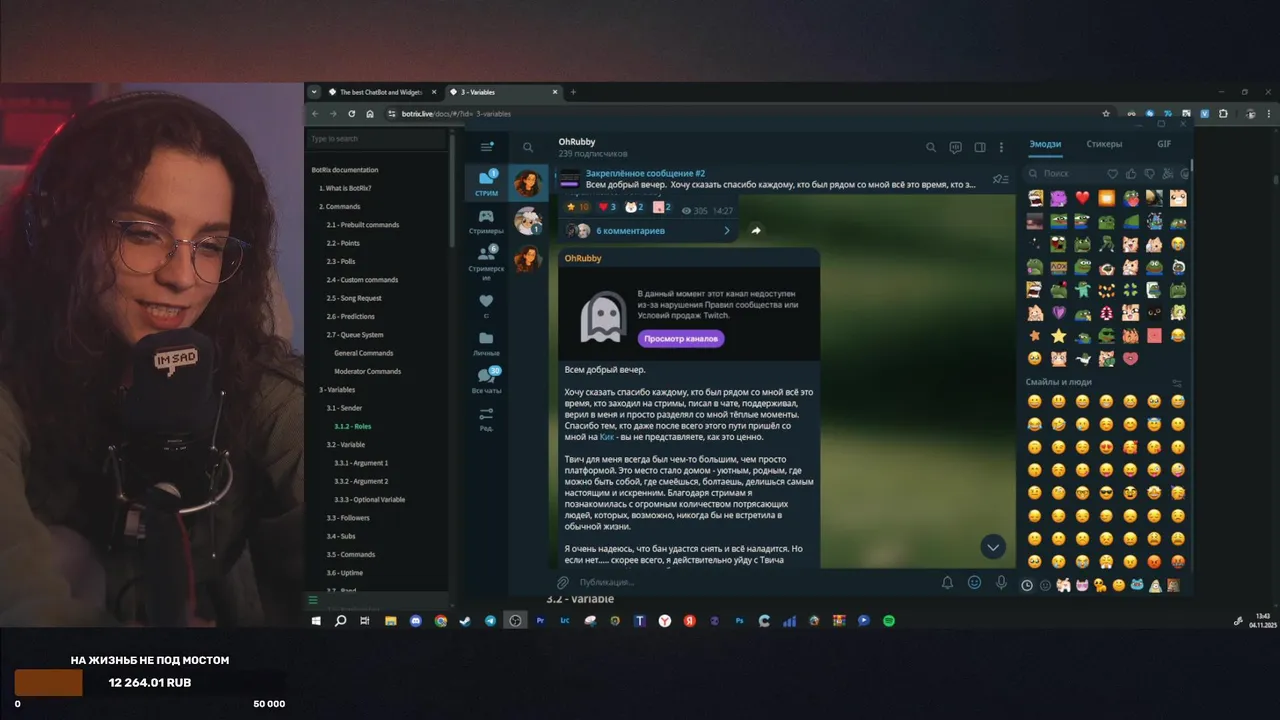Toggle the right info side panel
The height and width of the screenshot is (720, 1280).
(980, 147)
